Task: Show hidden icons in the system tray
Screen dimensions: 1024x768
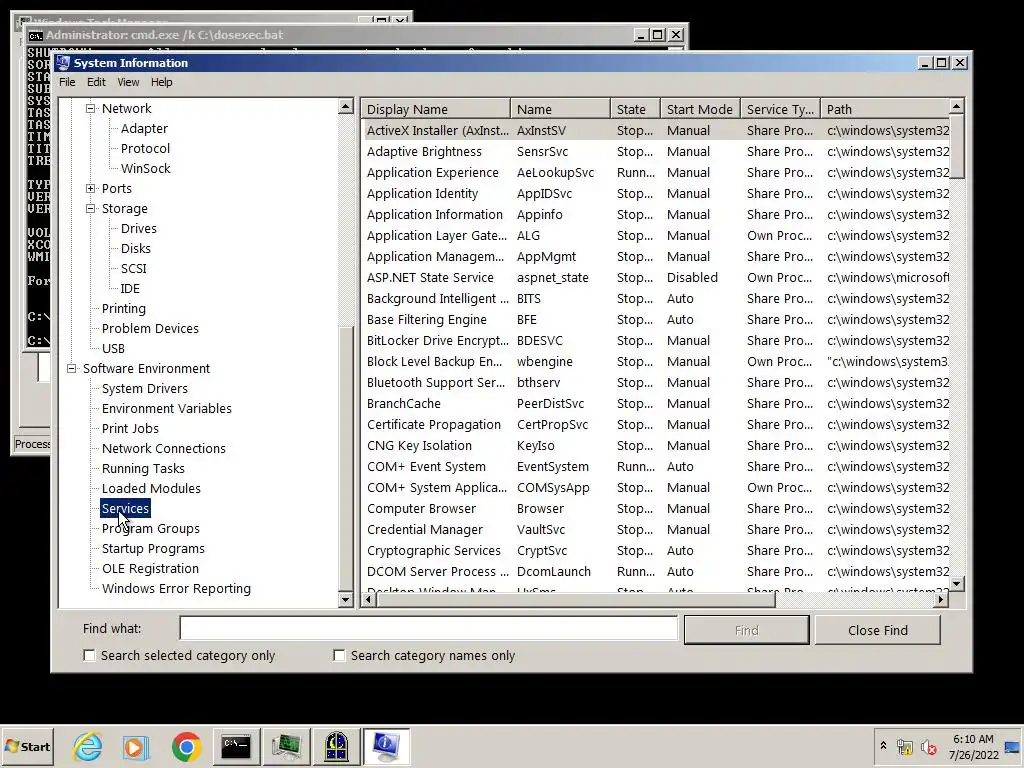Action: (883, 746)
